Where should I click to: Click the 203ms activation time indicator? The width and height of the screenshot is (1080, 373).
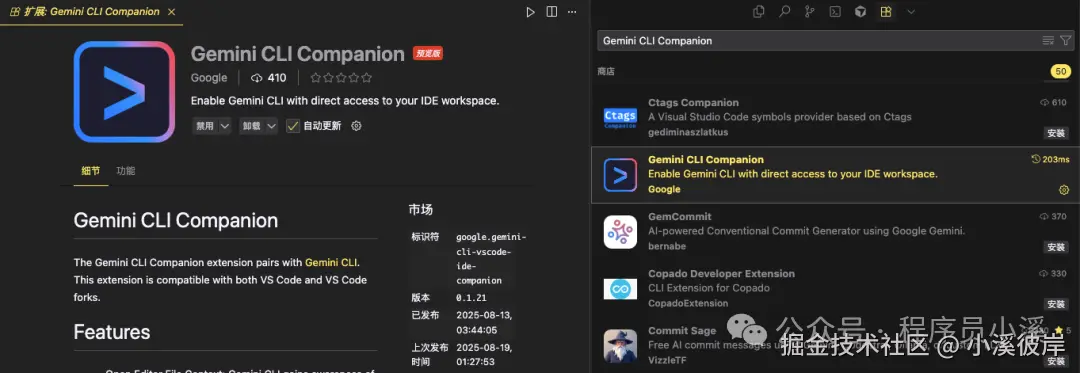[1050, 160]
